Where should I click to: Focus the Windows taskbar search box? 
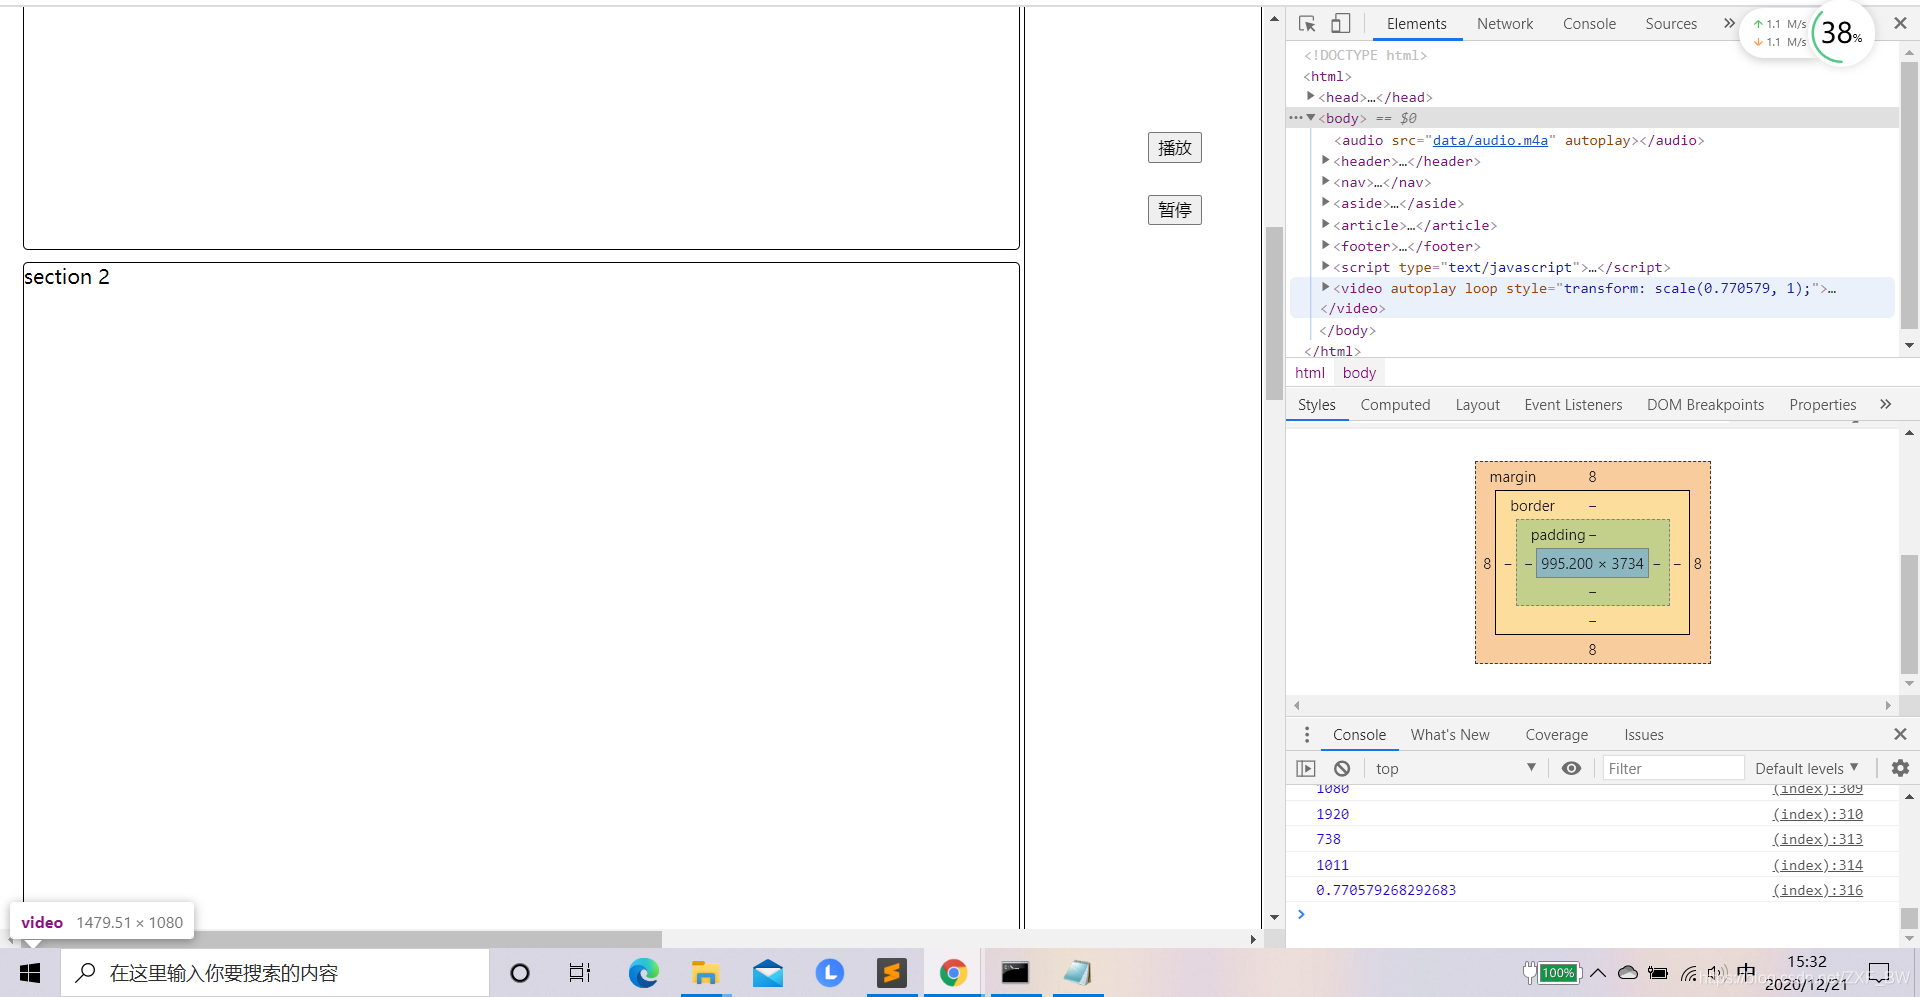(x=276, y=973)
